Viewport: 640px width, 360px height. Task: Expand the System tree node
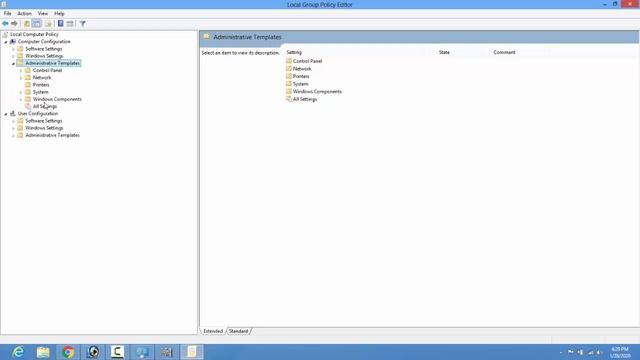(21, 92)
